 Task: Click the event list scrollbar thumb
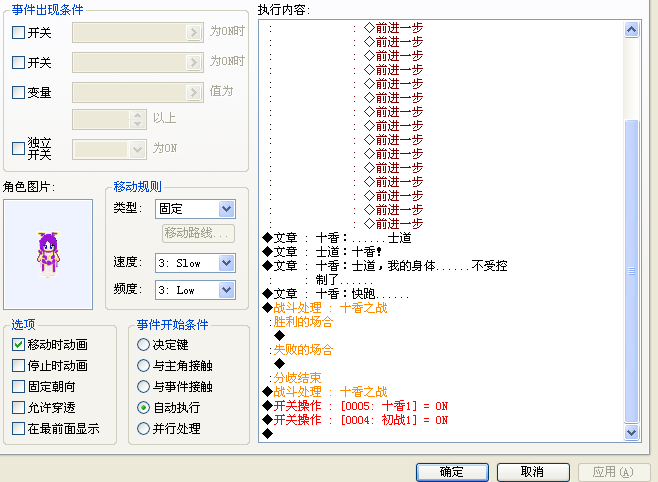point(632,271)
